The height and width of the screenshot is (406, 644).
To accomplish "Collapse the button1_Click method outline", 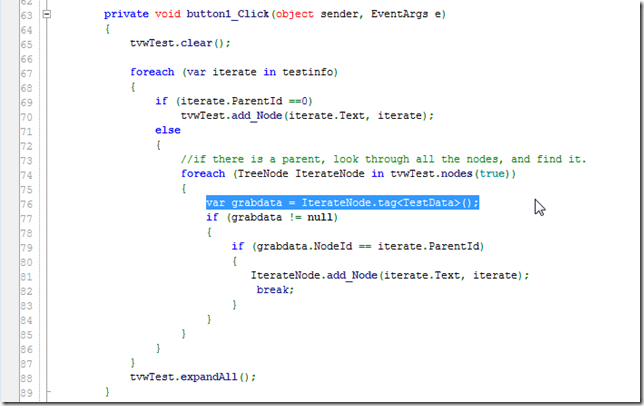I will [47, 14].
